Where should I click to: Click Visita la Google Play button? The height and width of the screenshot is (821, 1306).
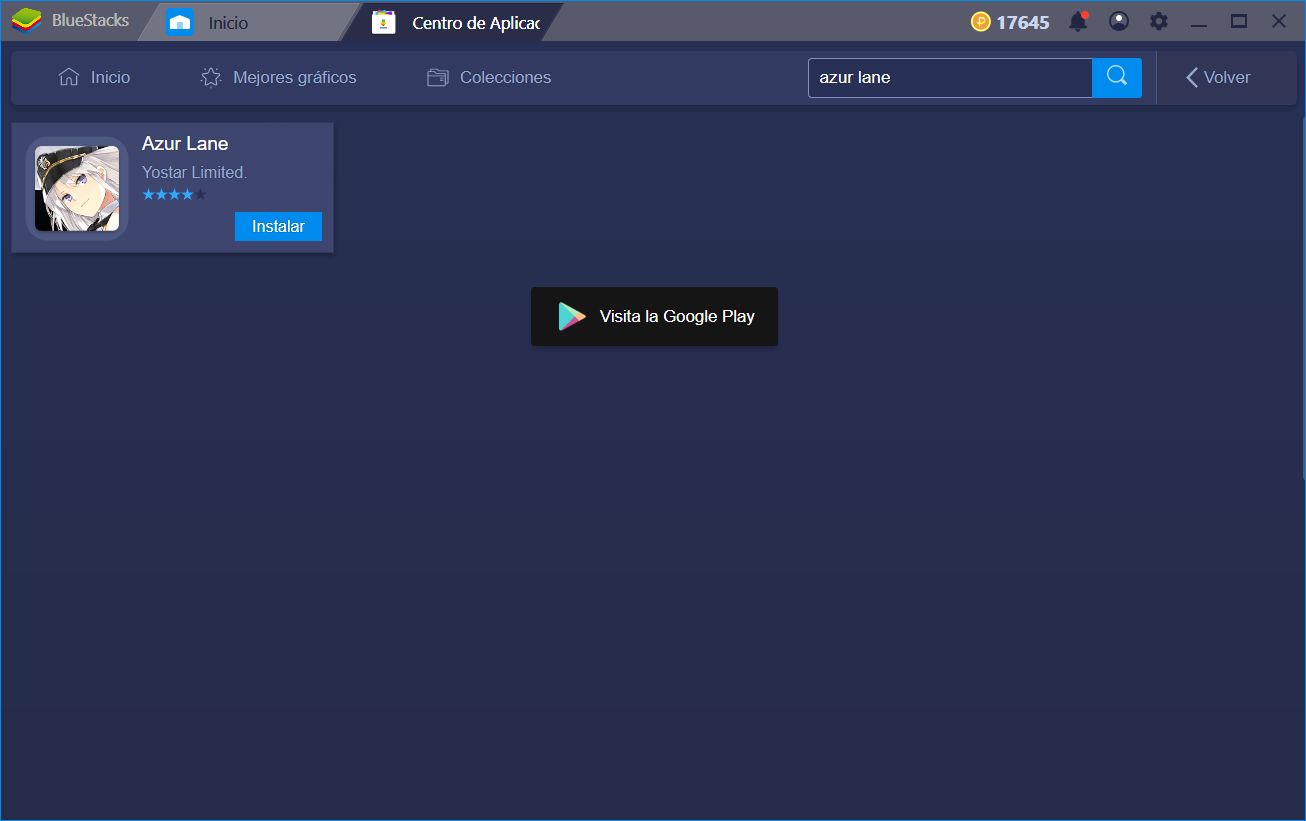click(654, 317)
